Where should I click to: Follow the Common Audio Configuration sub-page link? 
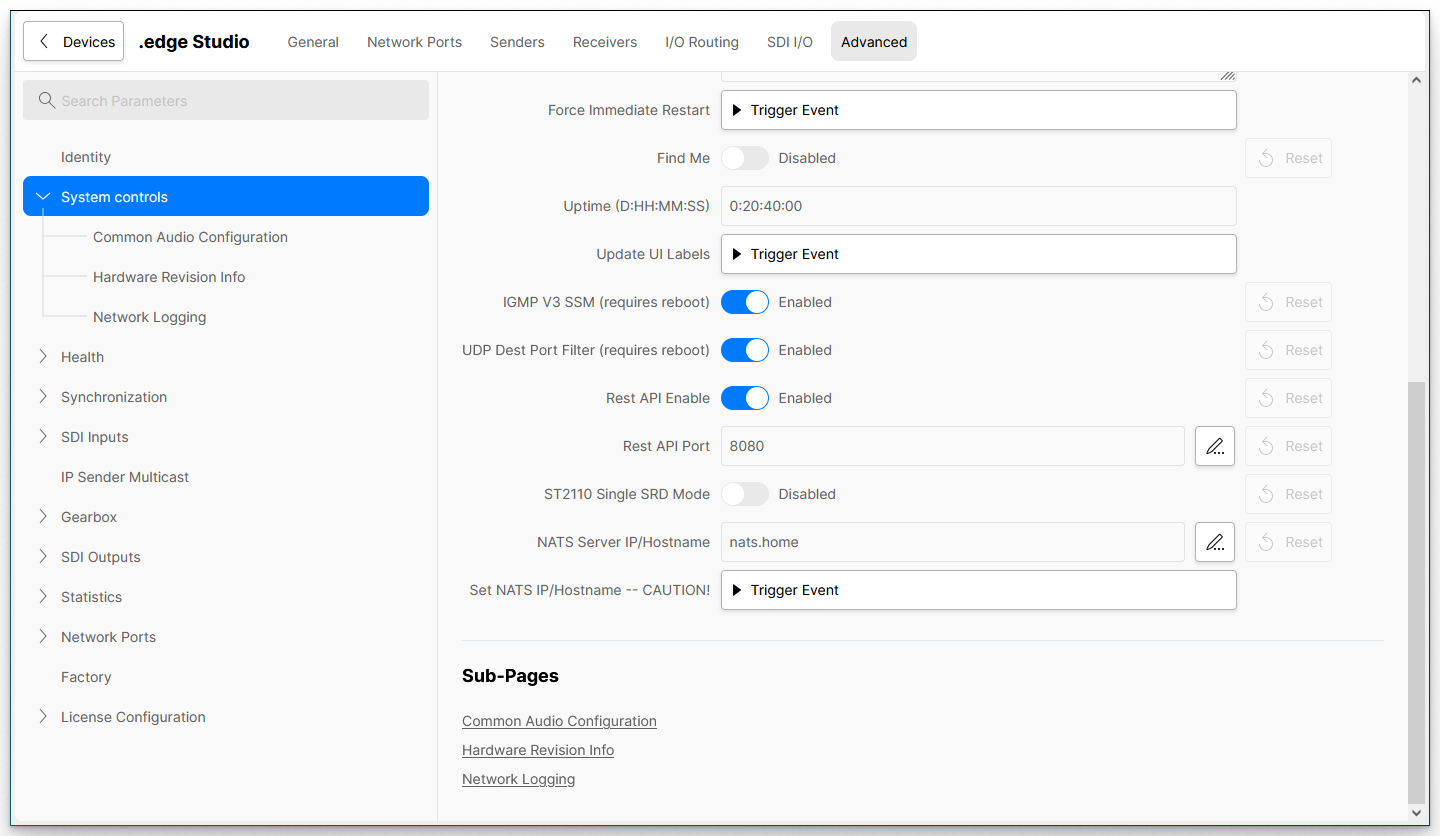click(559, 721)
